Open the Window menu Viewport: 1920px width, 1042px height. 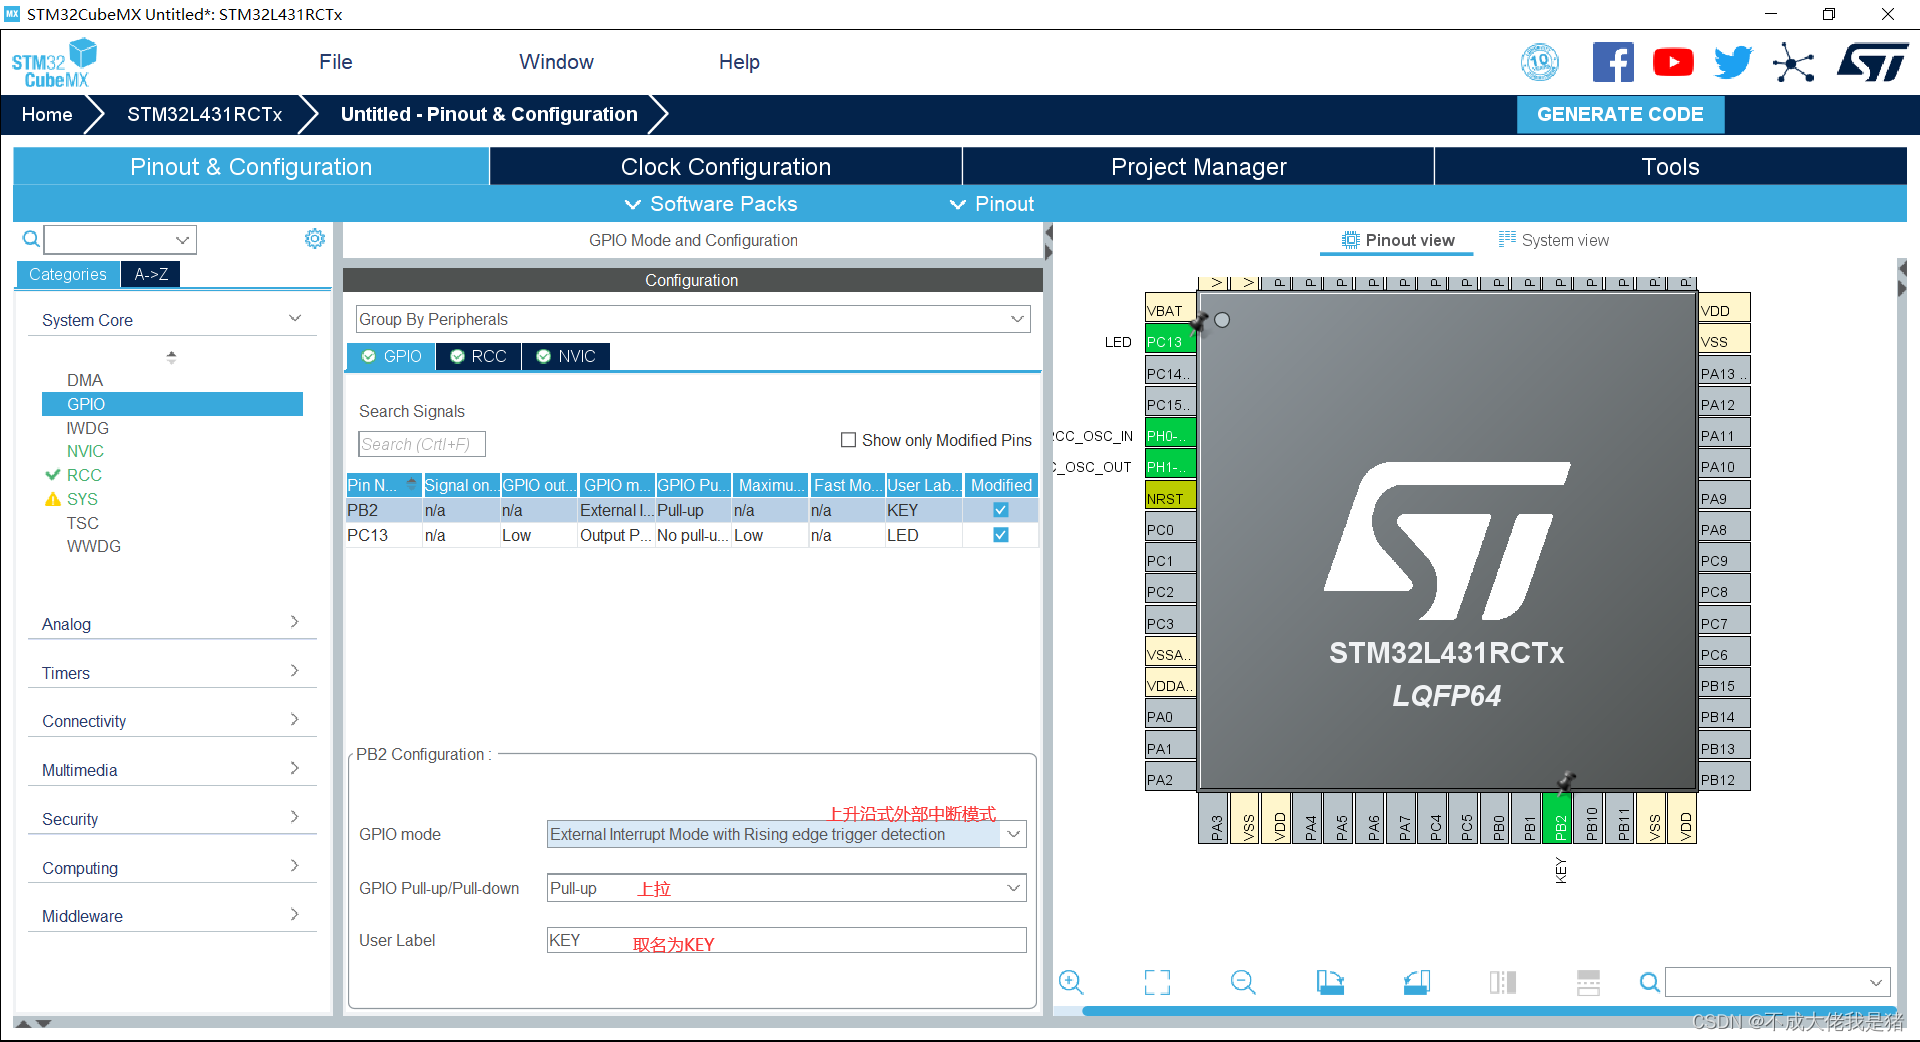coord(556,62)
